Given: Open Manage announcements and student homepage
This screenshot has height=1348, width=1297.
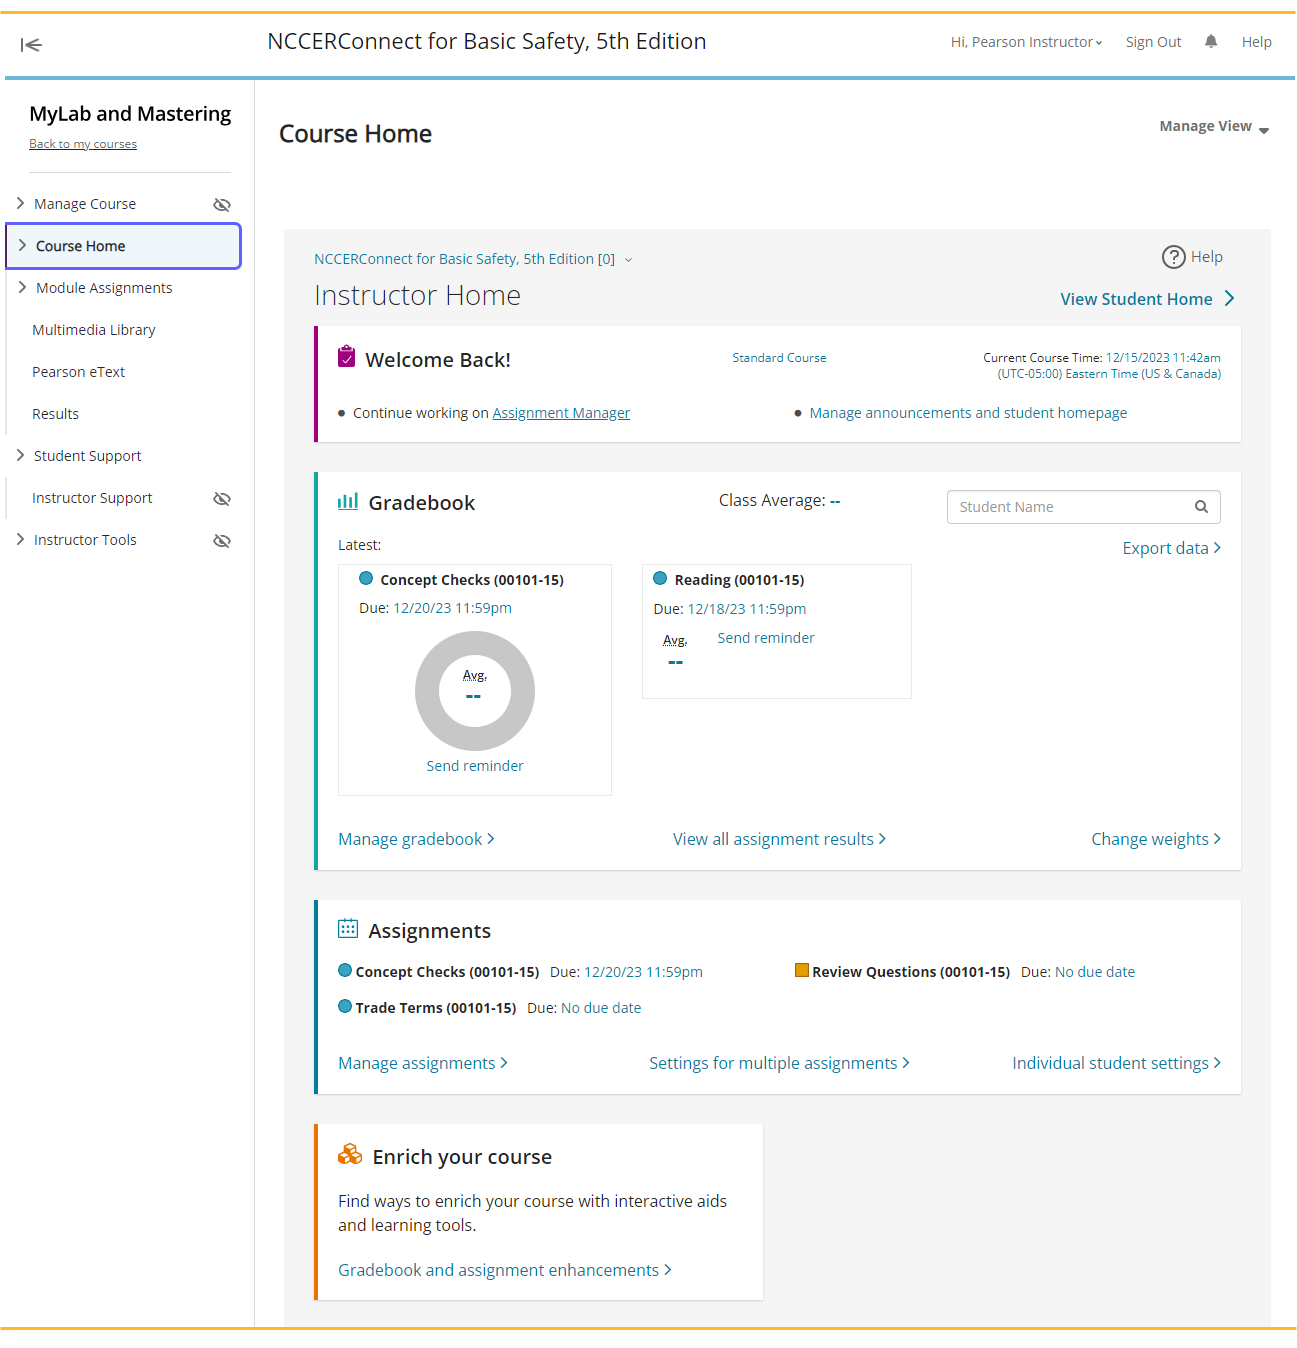Looking at the screenshot, I should pos(968,413).
